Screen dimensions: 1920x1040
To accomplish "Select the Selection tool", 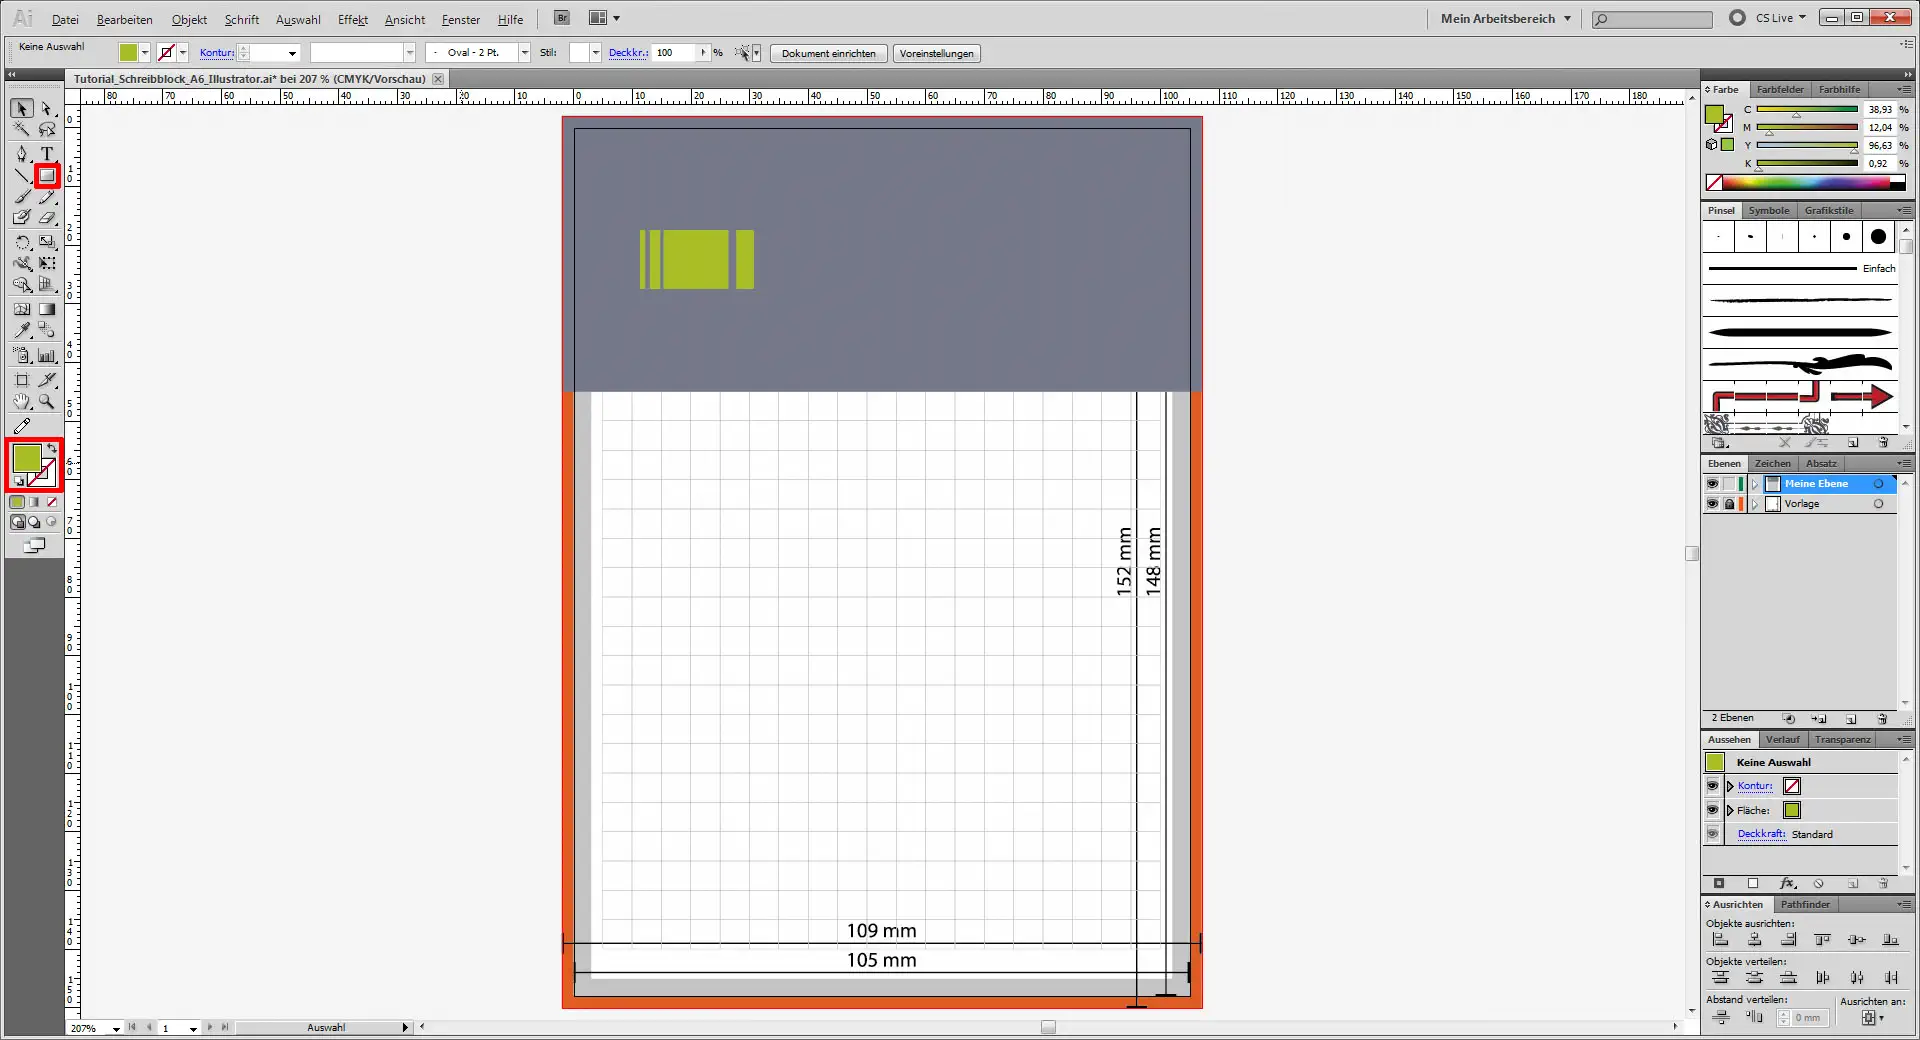I will coord(21,108).
